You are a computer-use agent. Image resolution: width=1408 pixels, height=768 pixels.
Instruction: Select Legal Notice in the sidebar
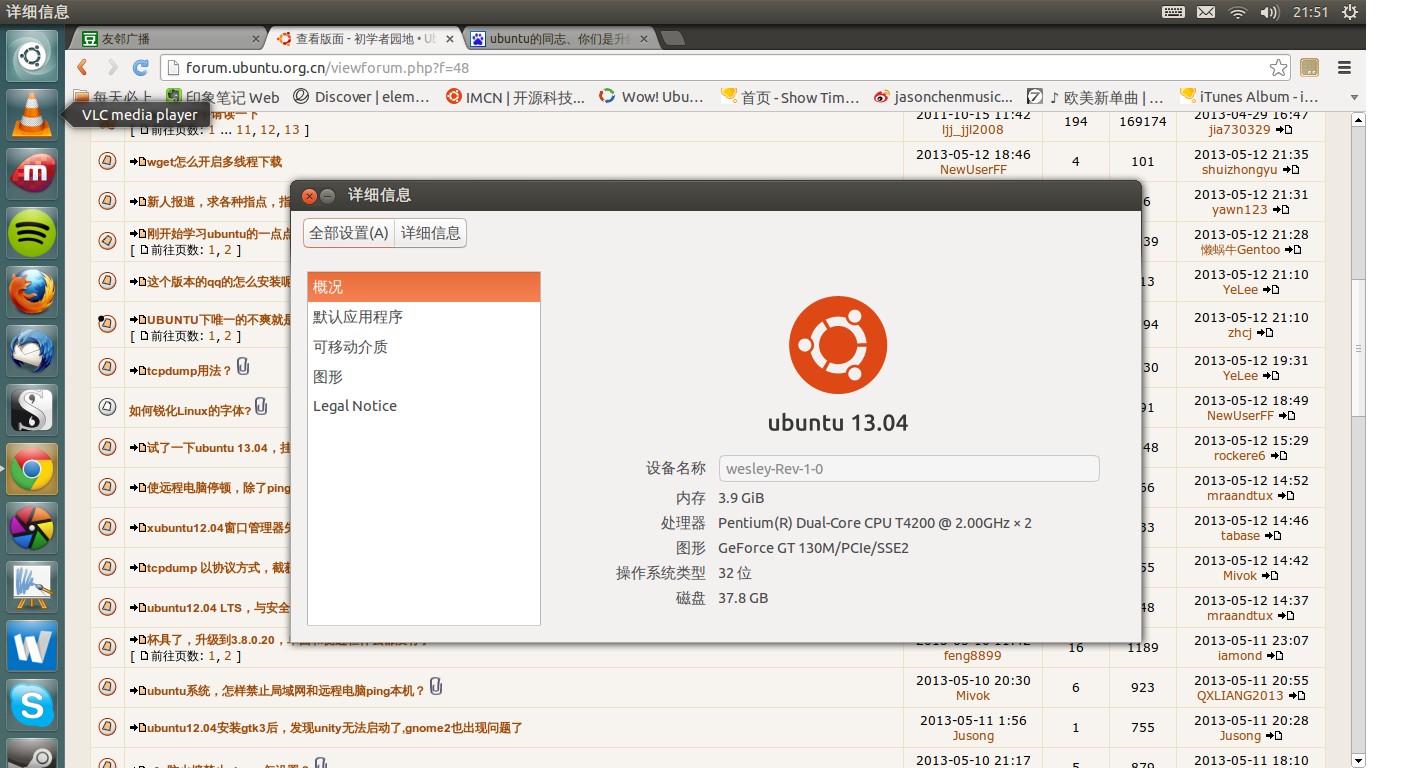[x=423, y=406]
